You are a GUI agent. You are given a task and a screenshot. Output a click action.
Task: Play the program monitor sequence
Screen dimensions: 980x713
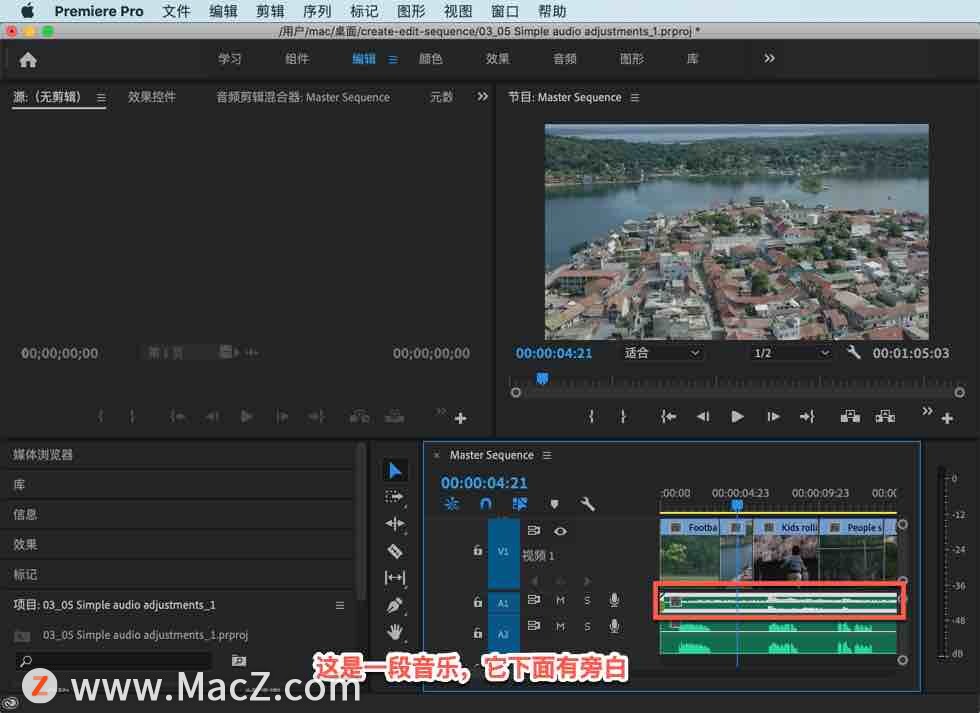[x=737, y=417]
